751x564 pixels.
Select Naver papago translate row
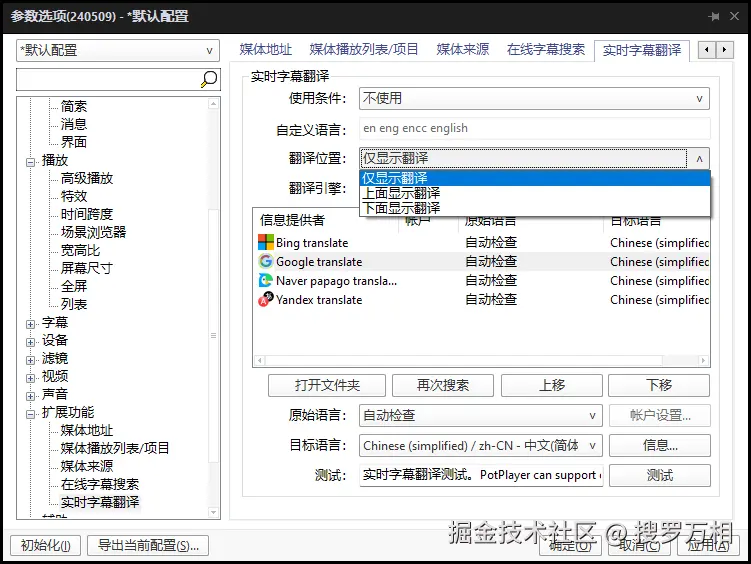coord(483,281)
